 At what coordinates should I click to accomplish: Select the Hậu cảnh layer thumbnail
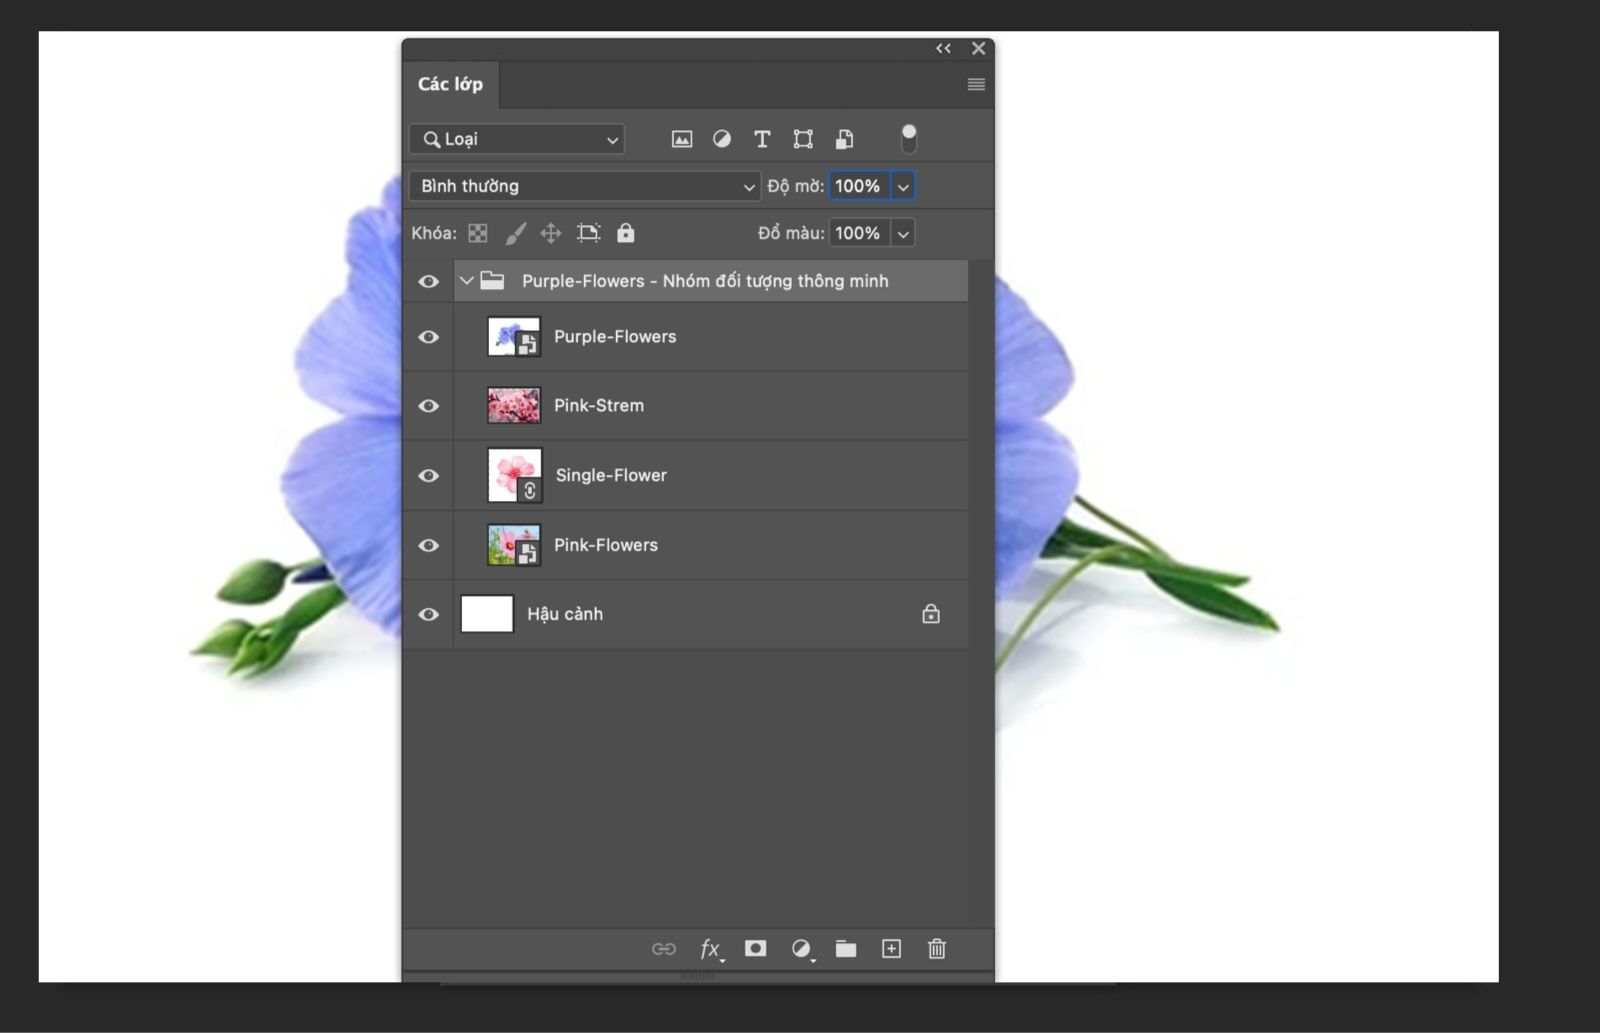pyautogui.click(x=487, y=614)
